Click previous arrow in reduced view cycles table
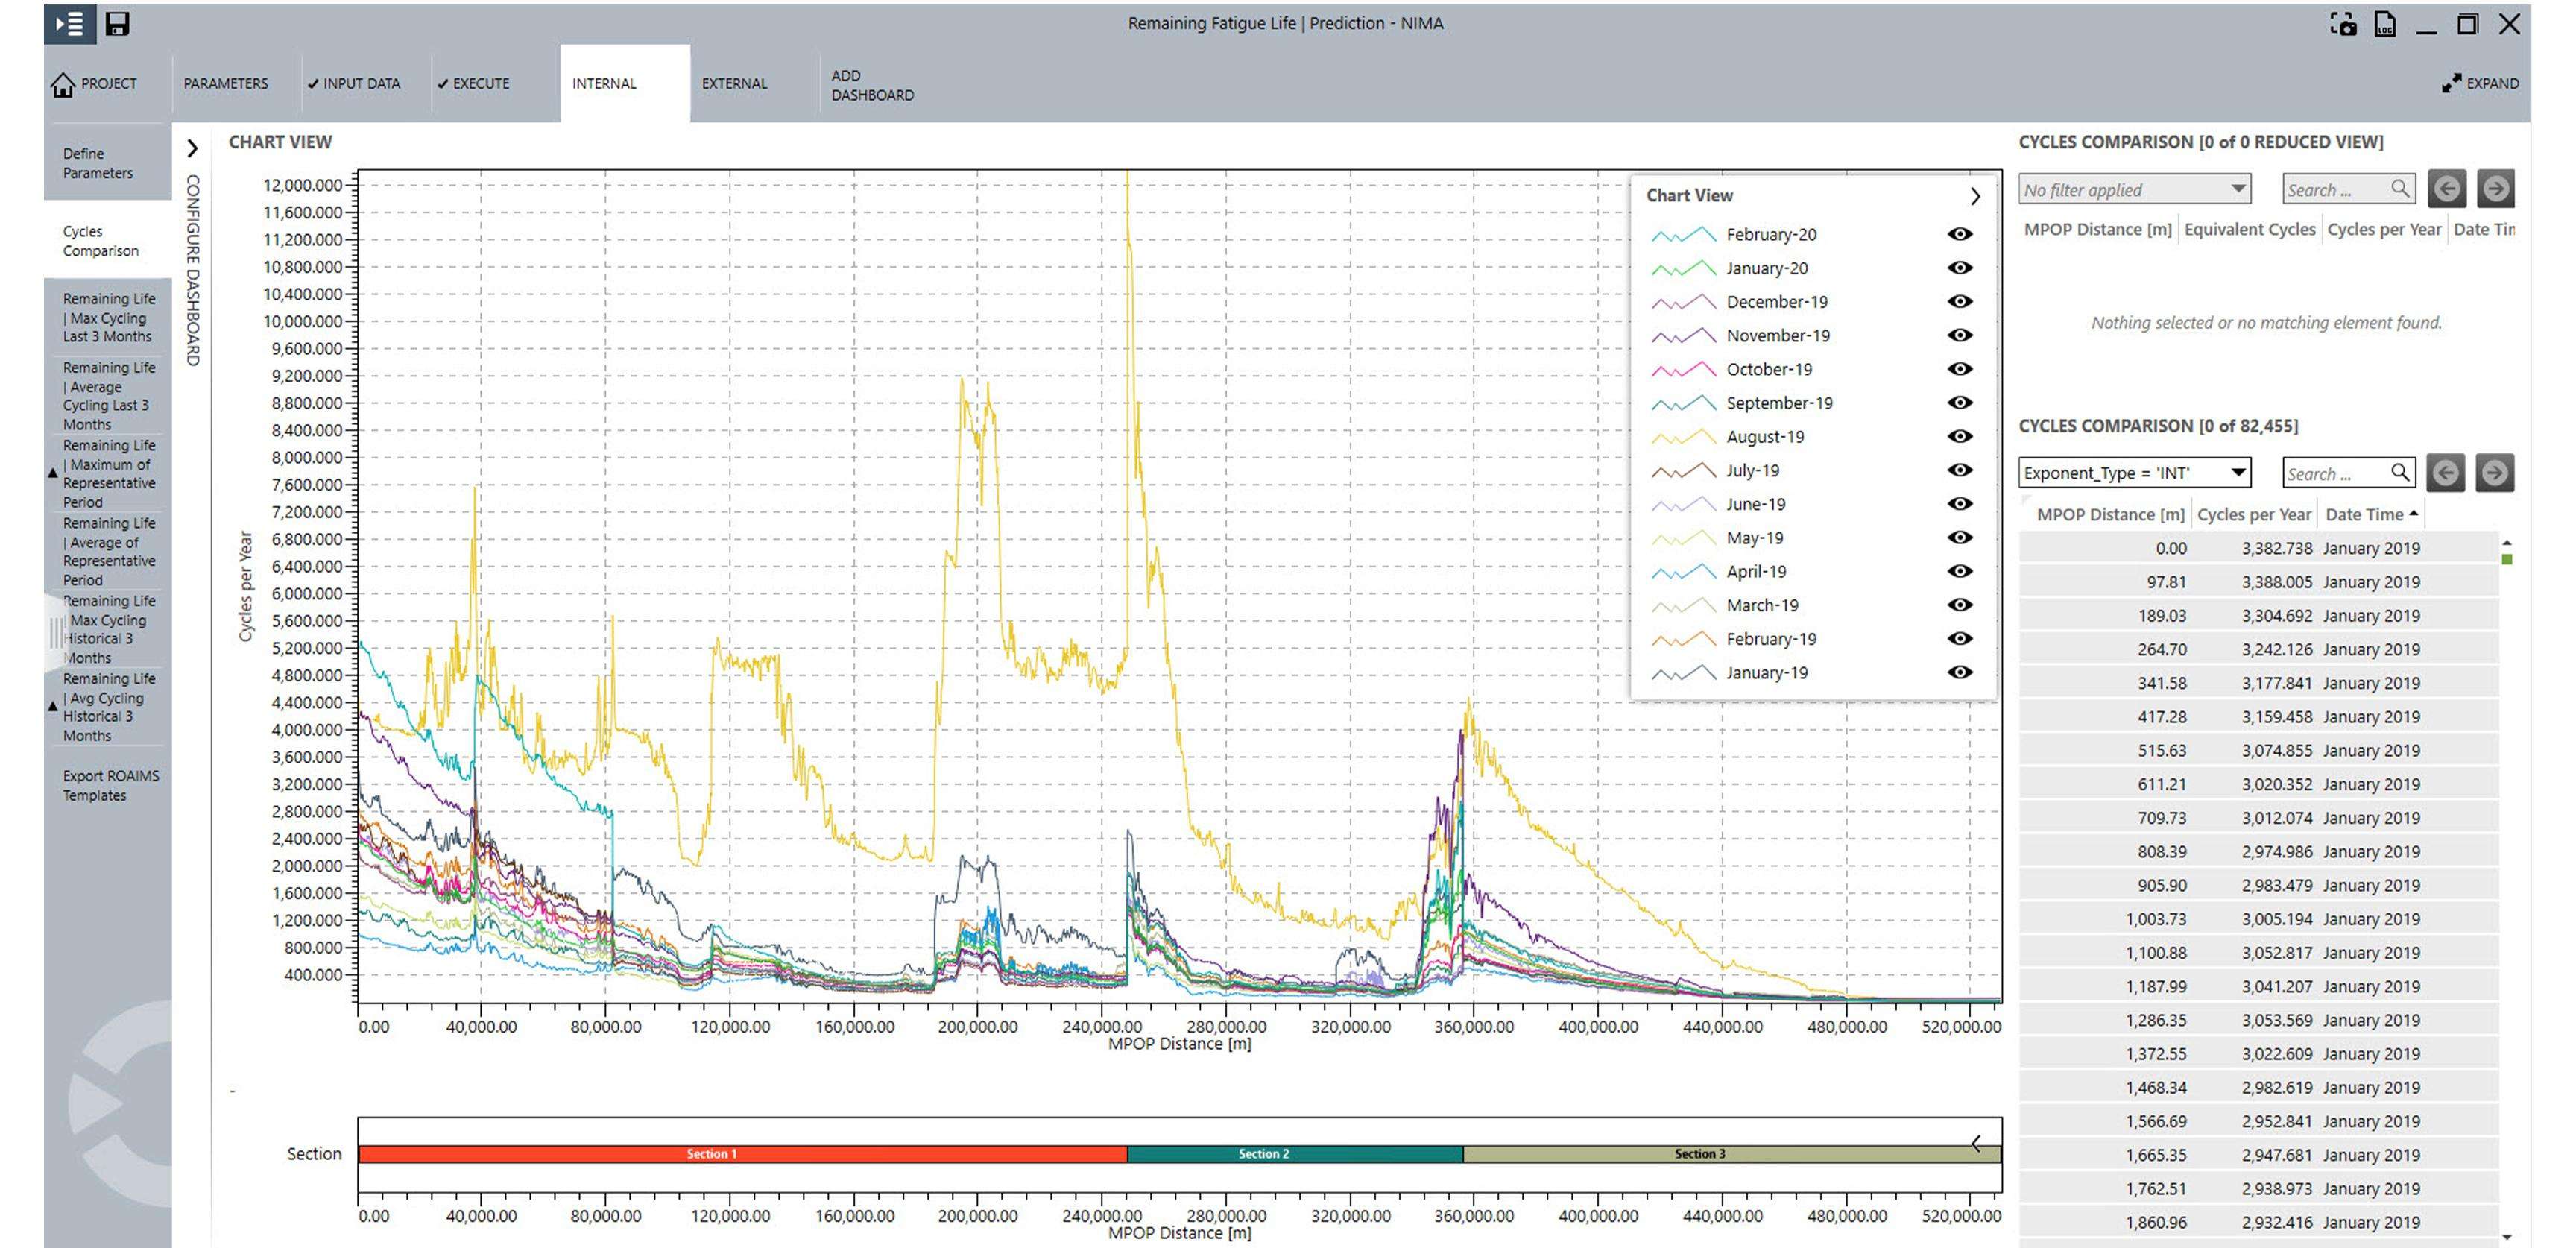2576x1248 pixels. point(2447,189)
